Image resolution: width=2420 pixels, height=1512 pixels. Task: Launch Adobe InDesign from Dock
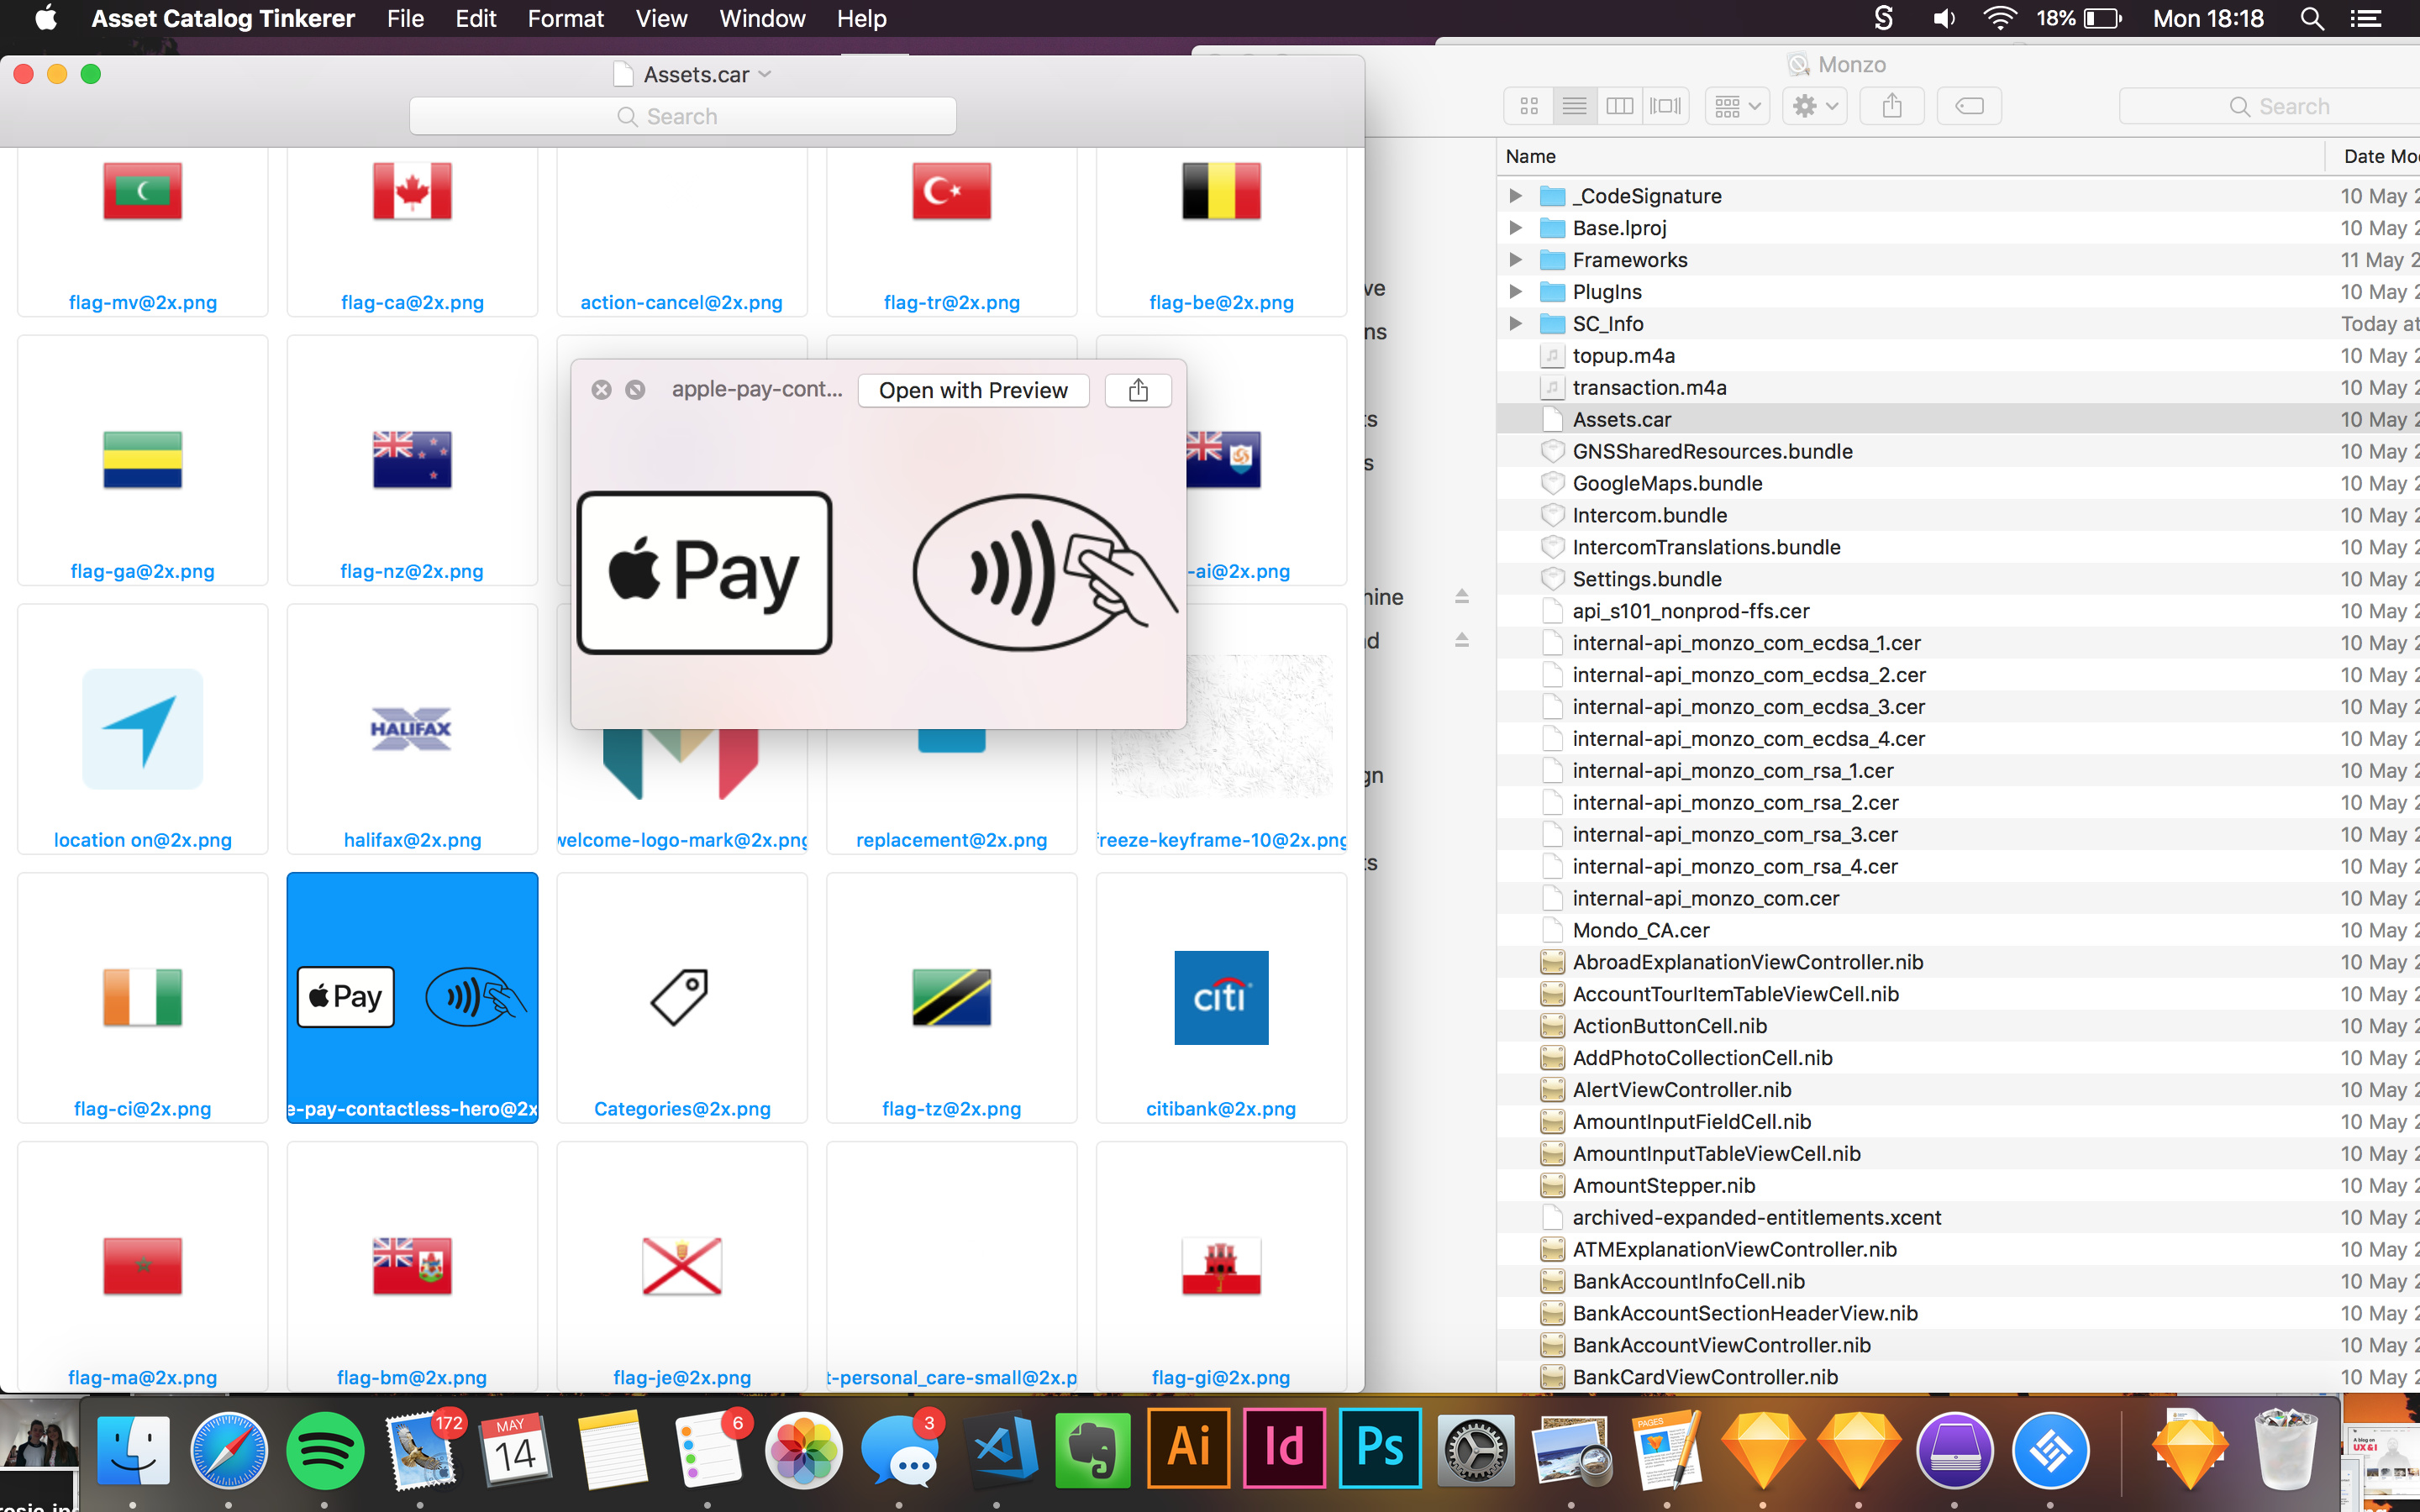tap(1284, 1449)
